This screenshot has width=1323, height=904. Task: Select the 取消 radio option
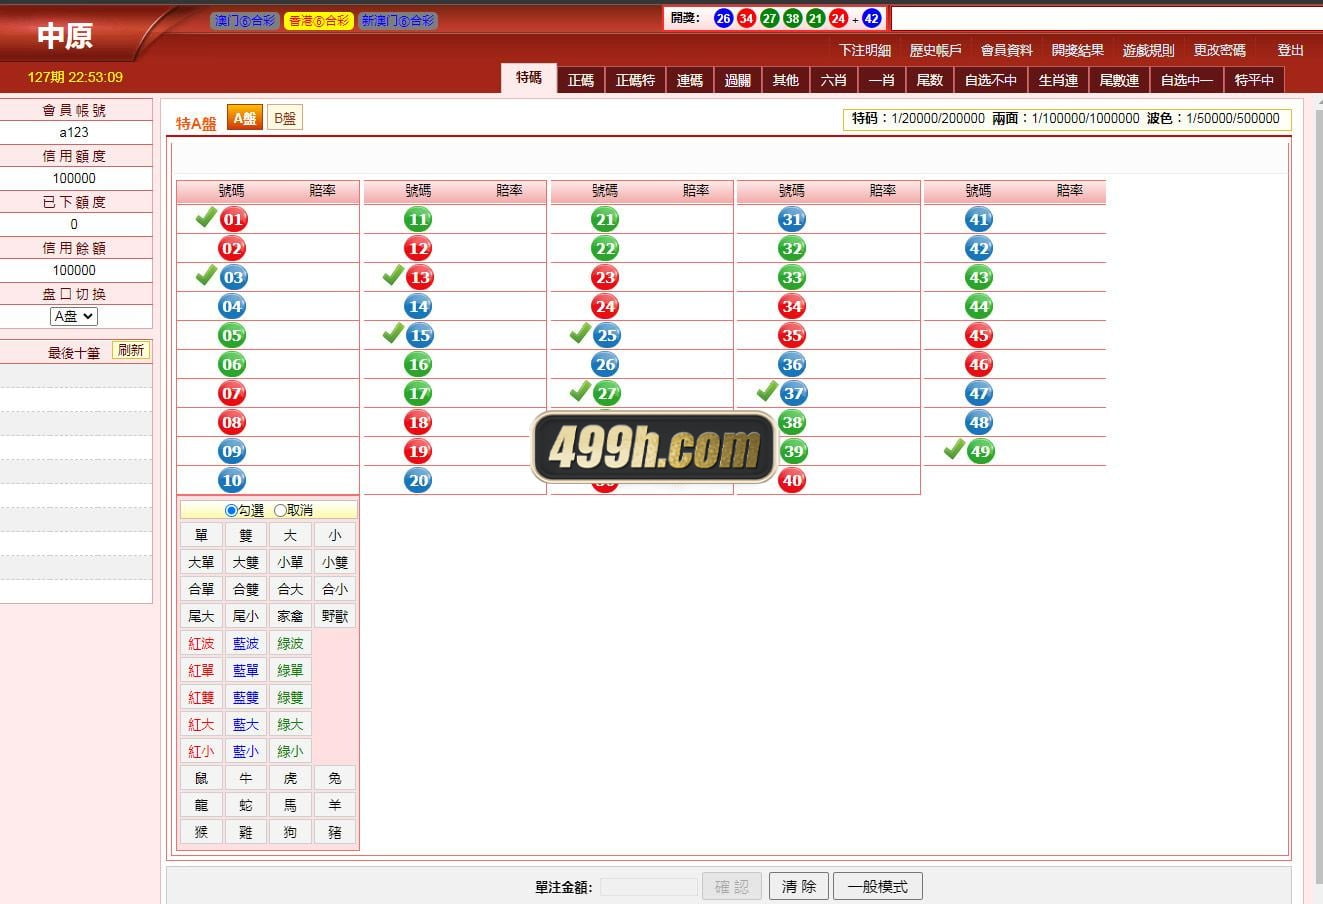pos(280,510)
